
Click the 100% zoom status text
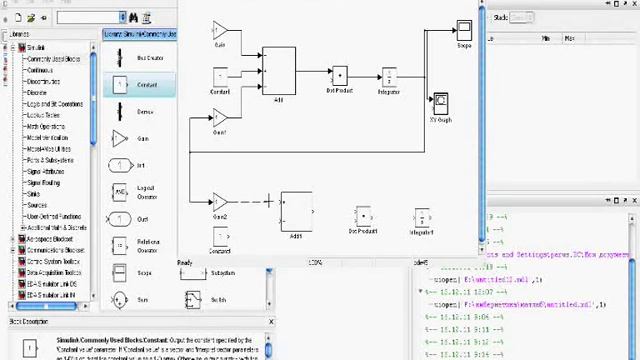pos(315,262)
